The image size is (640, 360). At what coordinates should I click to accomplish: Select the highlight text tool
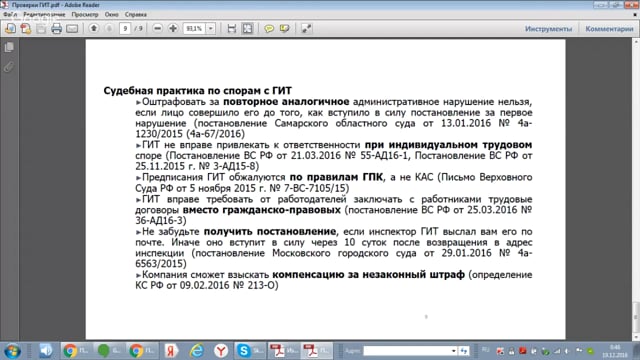(x=284, y=29)
